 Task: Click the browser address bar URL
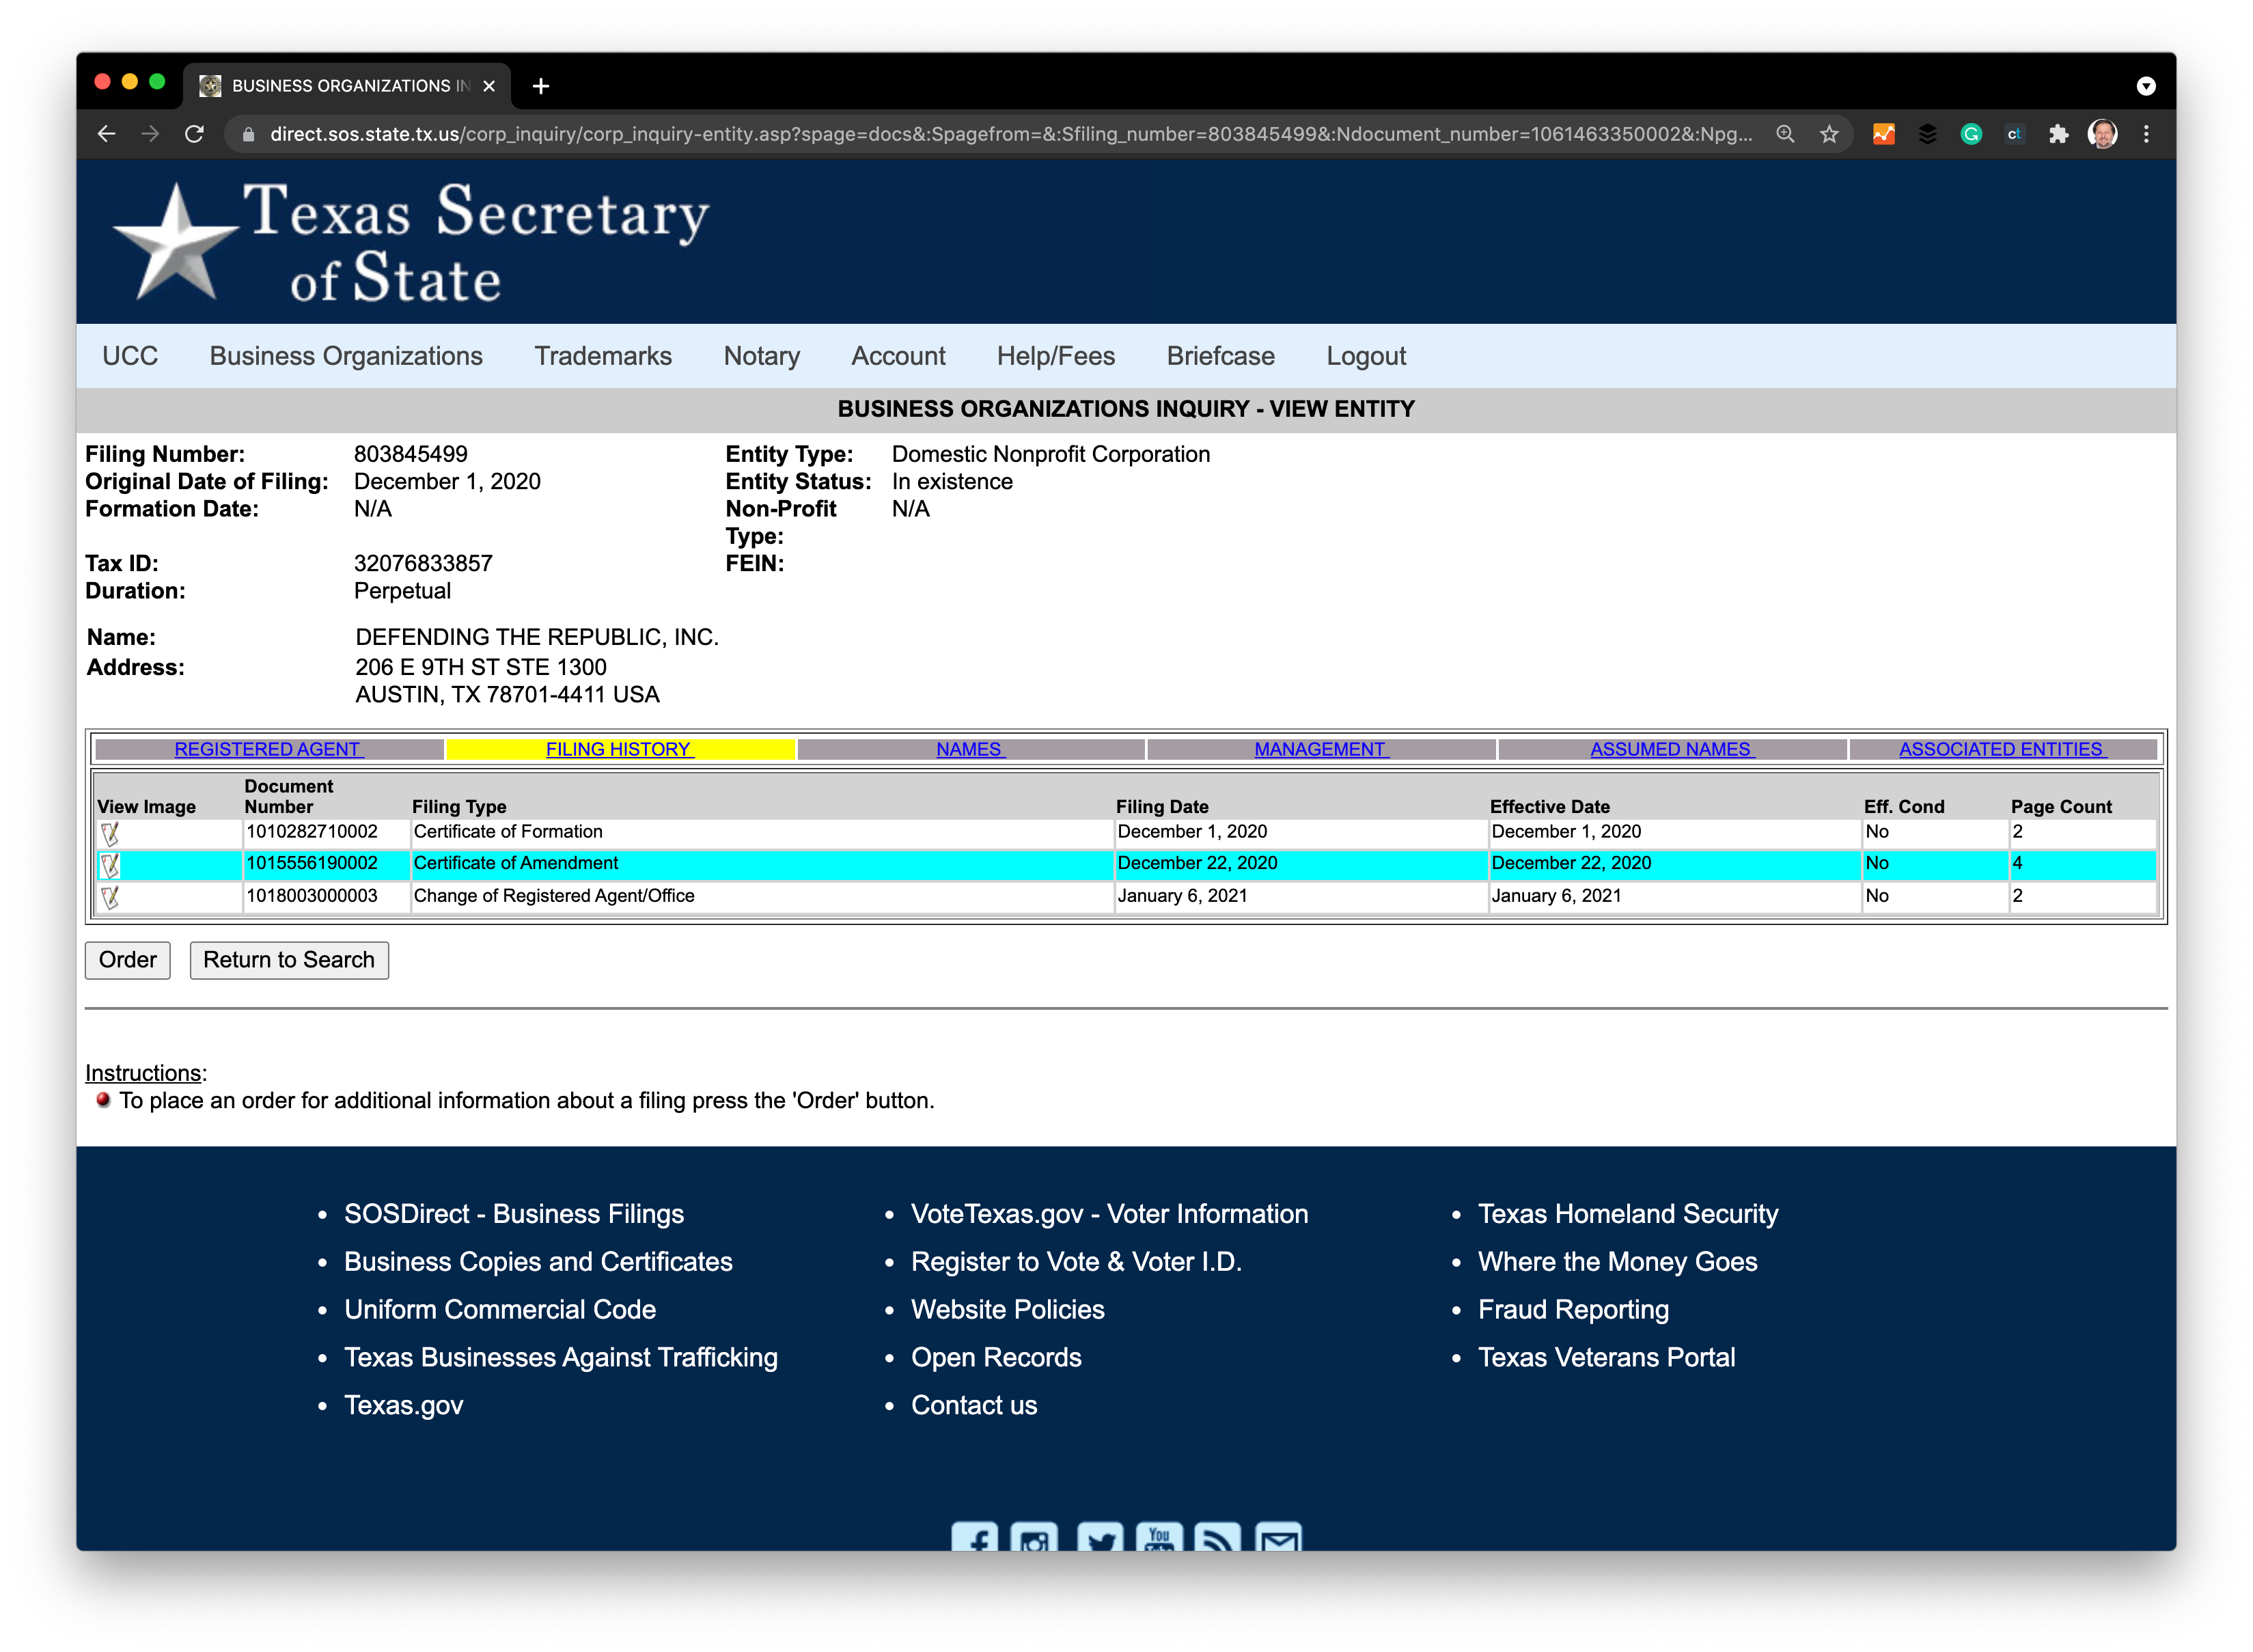tap(1010, 134)
